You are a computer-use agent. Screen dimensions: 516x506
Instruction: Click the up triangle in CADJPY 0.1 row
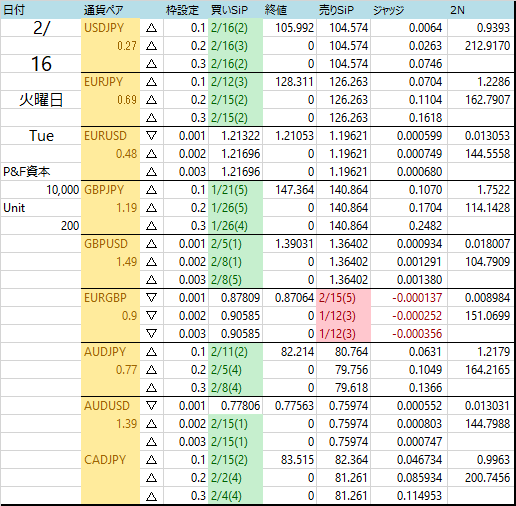tap(152, 460)
